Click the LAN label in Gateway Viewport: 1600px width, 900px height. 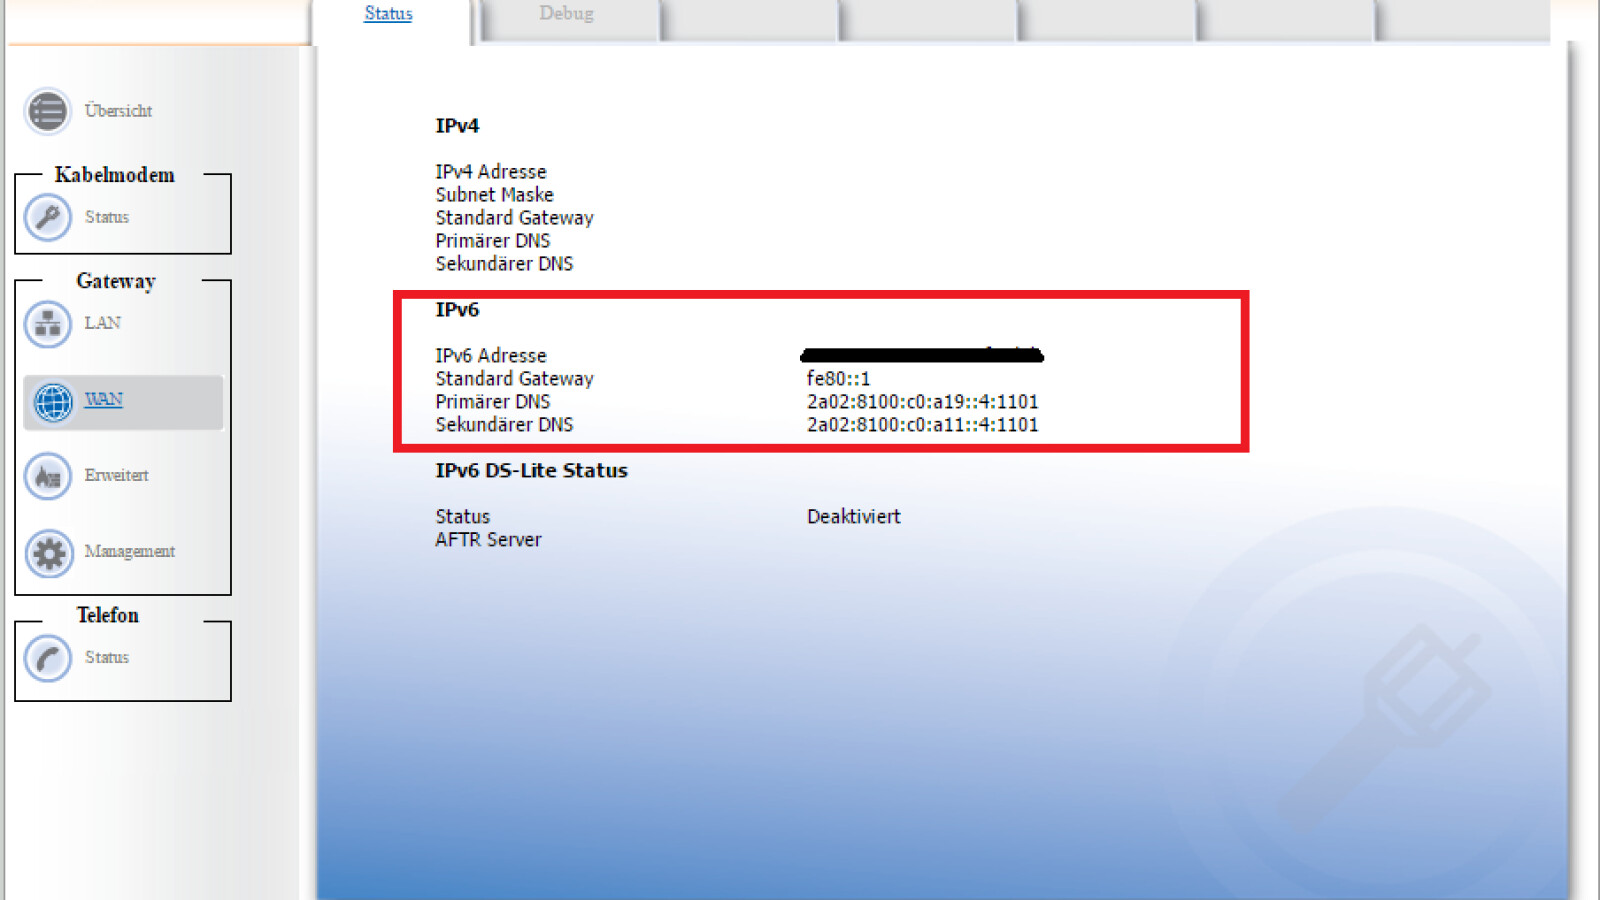[x=102, y=323]
